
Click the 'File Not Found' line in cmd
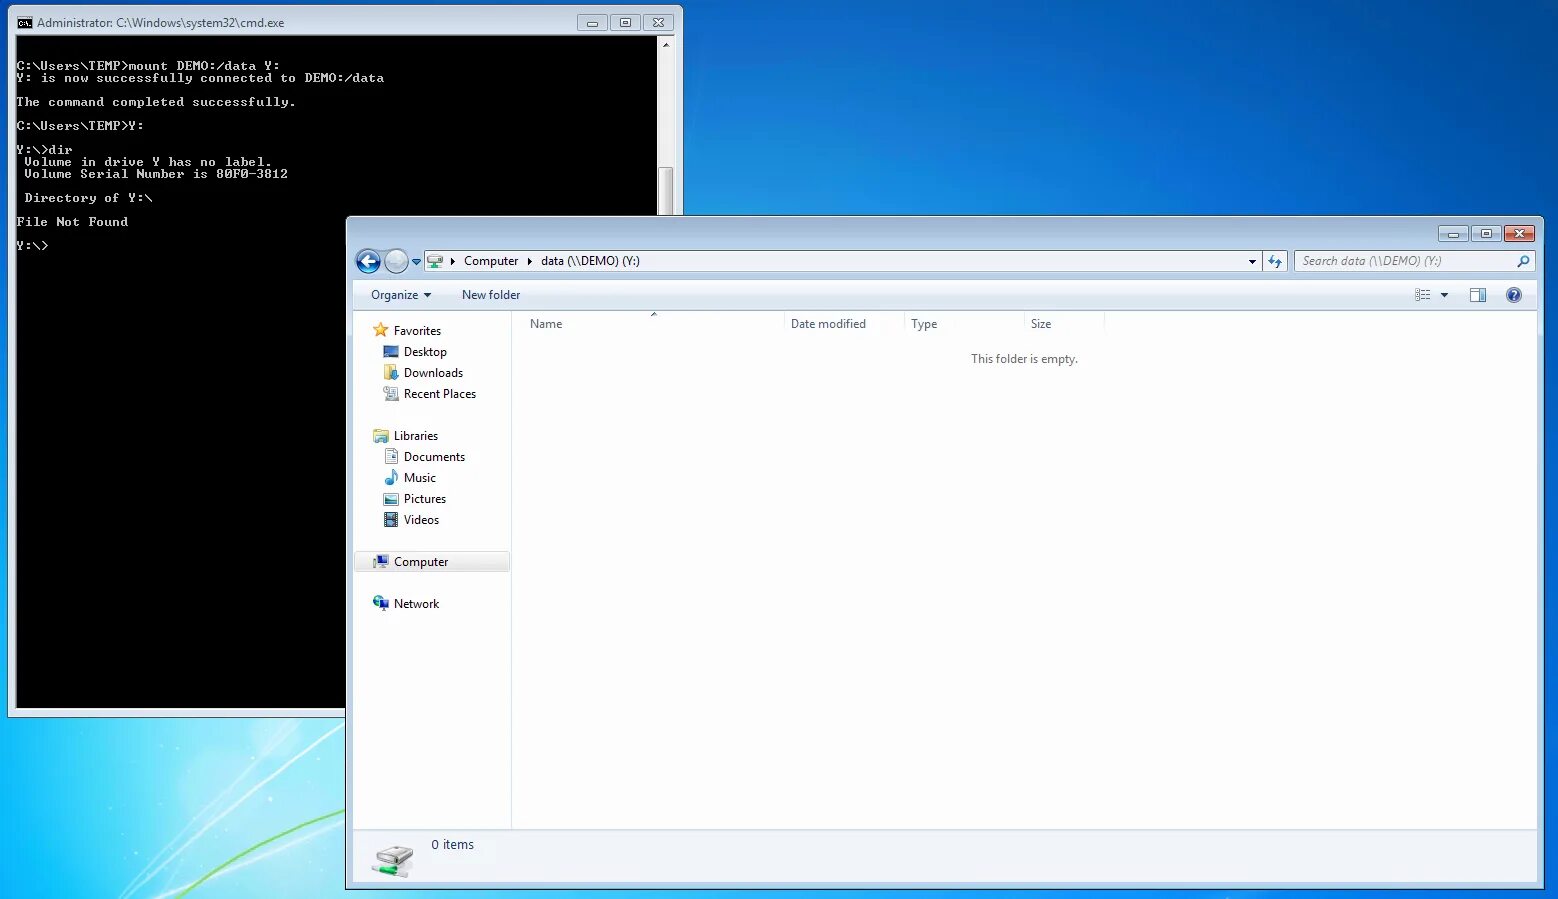coord(72,222)
